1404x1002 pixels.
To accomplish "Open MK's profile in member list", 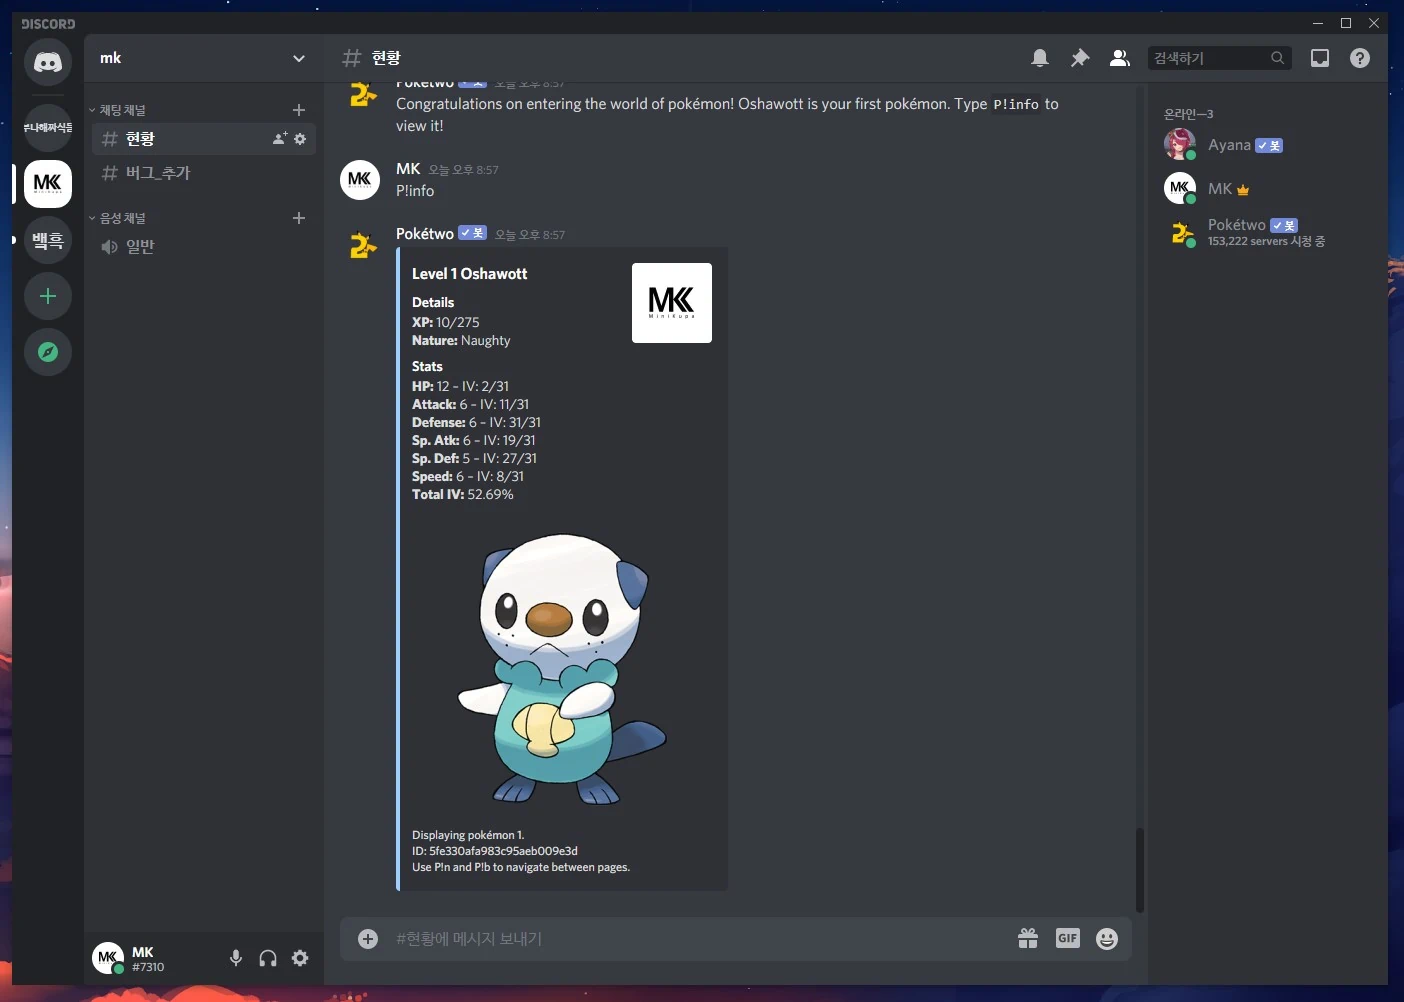I will tap(1268, 188).
